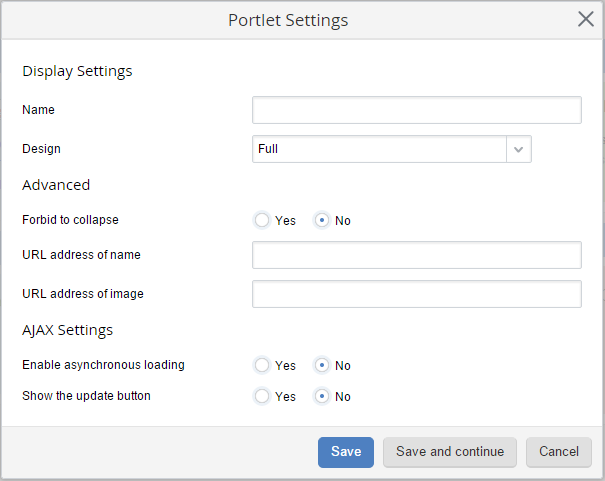The width and height of the screenshot is (605, 481).
Task: Focus the URL address of image field
Action: coord(416,294)
